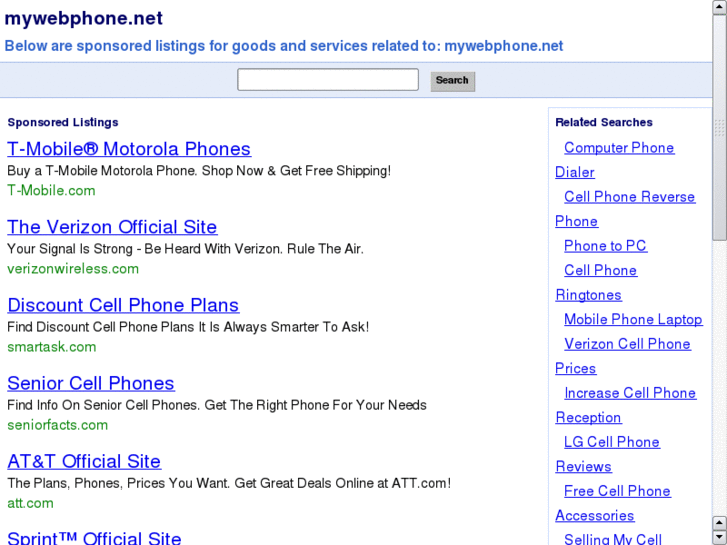Open Increase Cell Phone Reception search
The image size is (727, 545).
[x=630, y=393]
